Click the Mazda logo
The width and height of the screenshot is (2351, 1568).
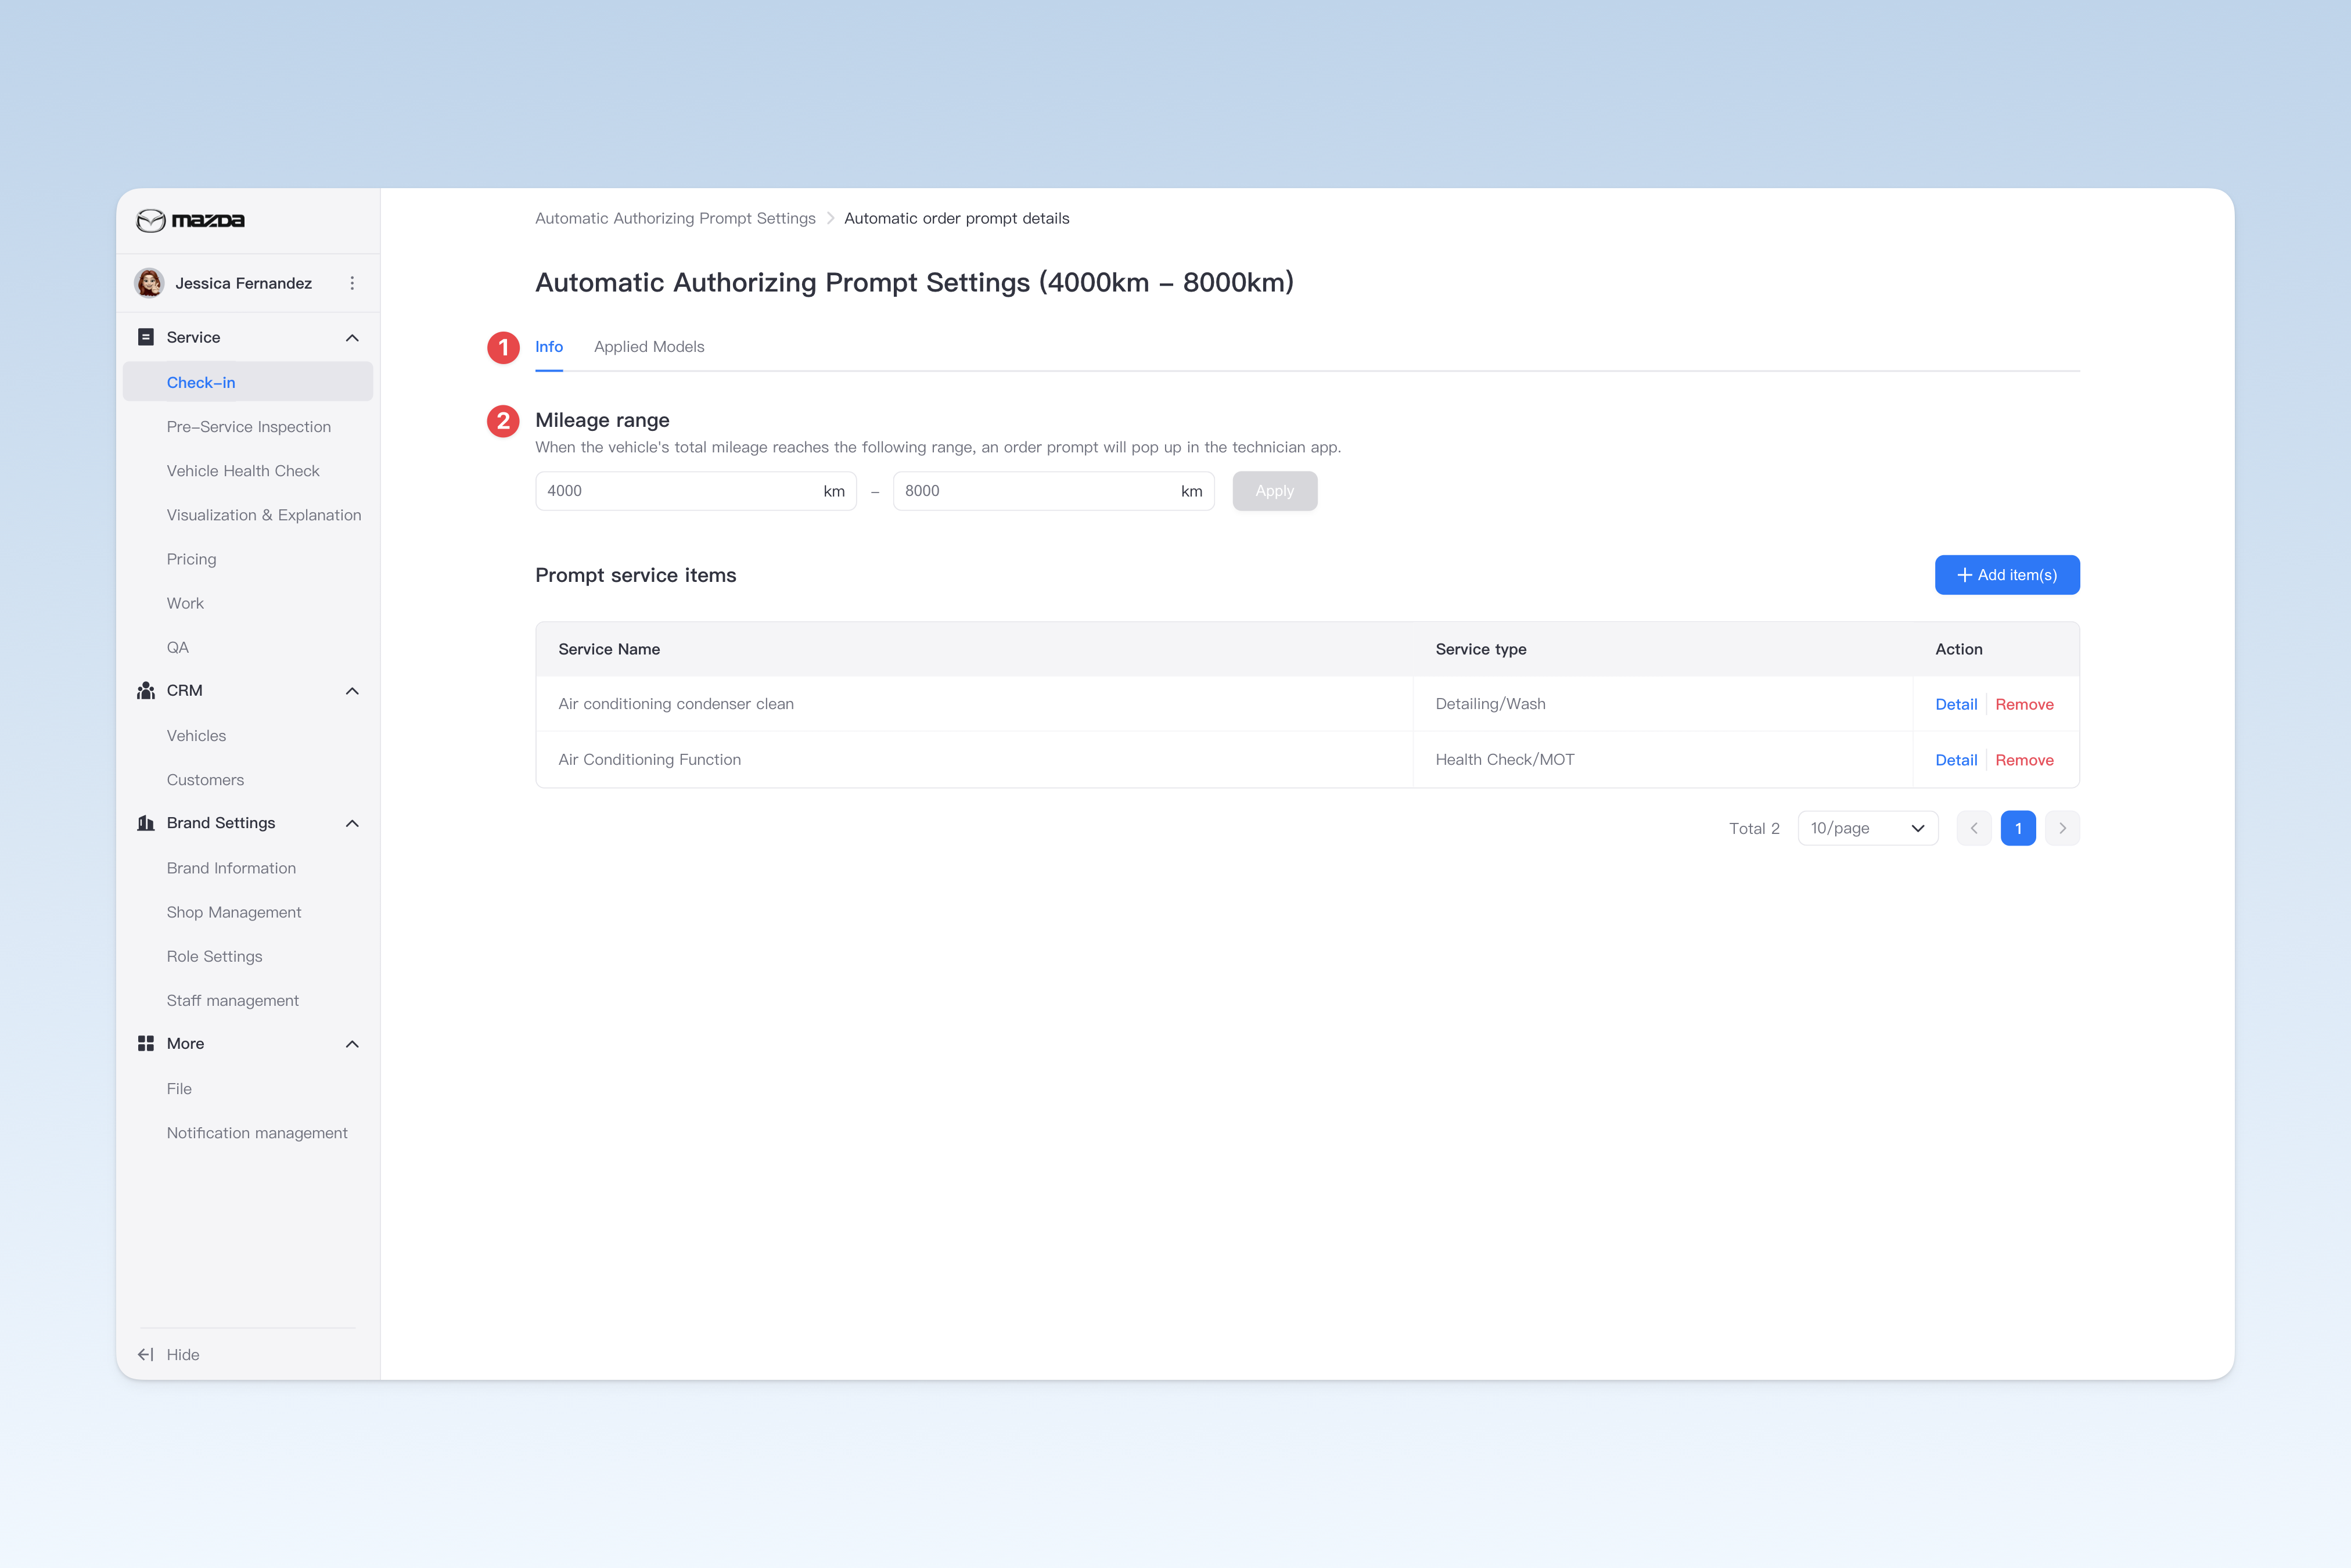click(x=190, y=220)
